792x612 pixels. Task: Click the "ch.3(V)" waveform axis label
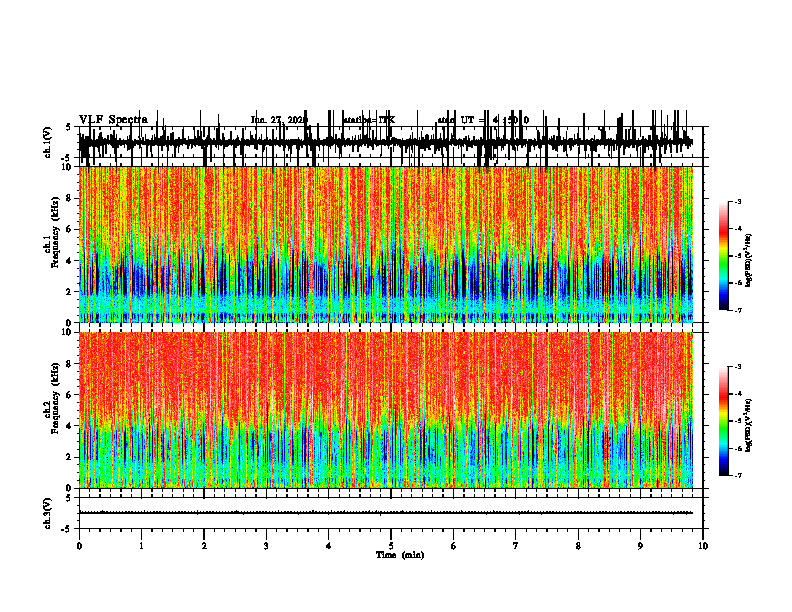(48, 513)
